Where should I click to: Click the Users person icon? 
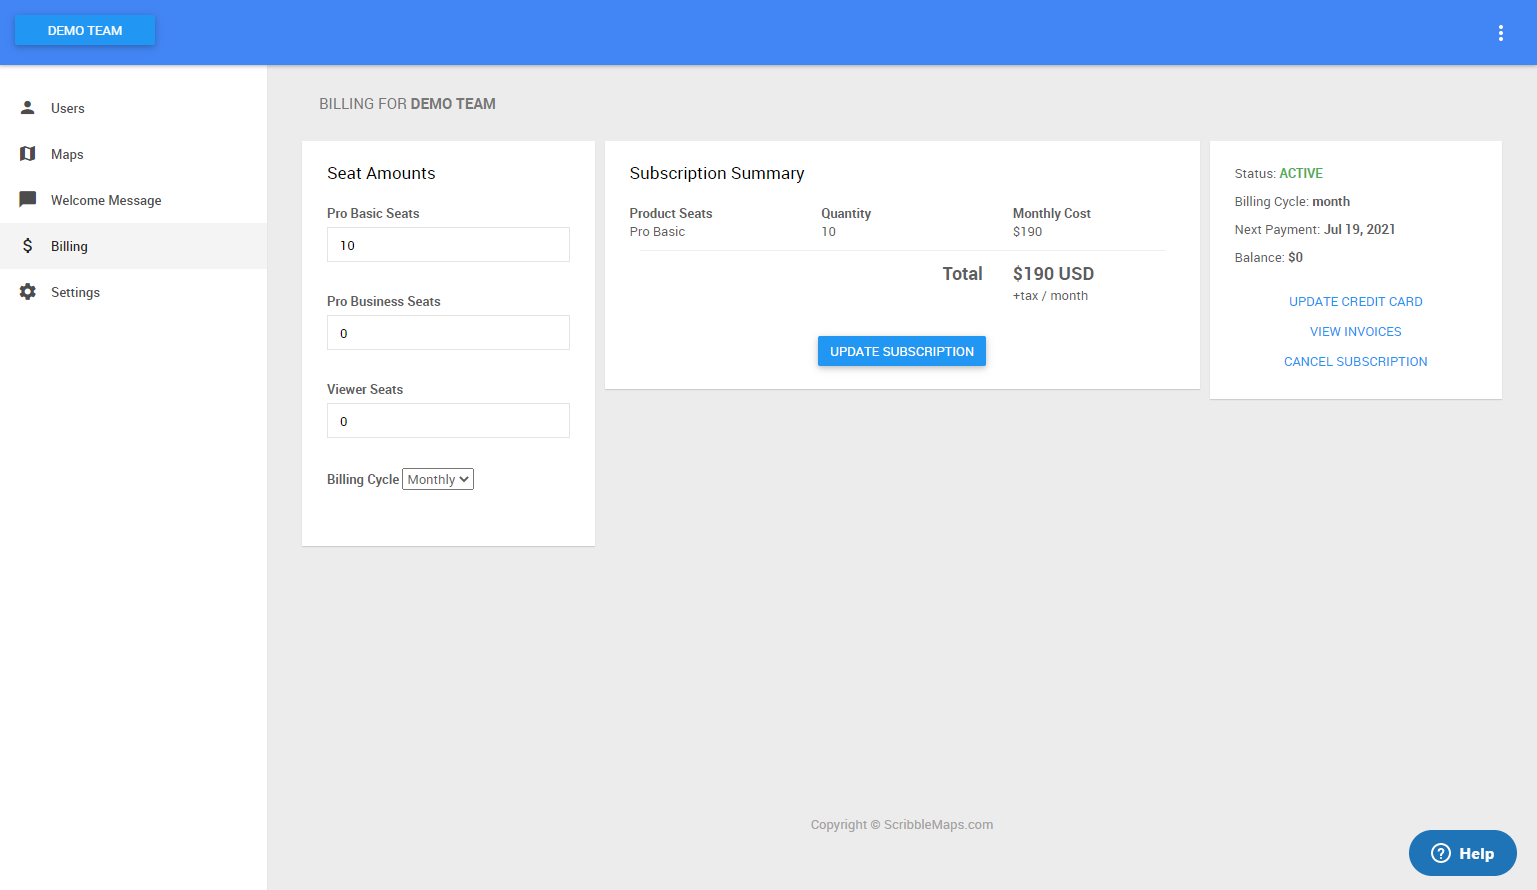tap(28, 108)
